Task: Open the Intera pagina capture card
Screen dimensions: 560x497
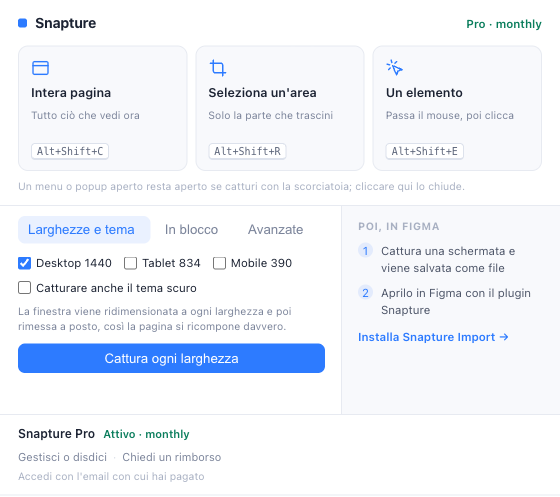Action: point(103,108)
